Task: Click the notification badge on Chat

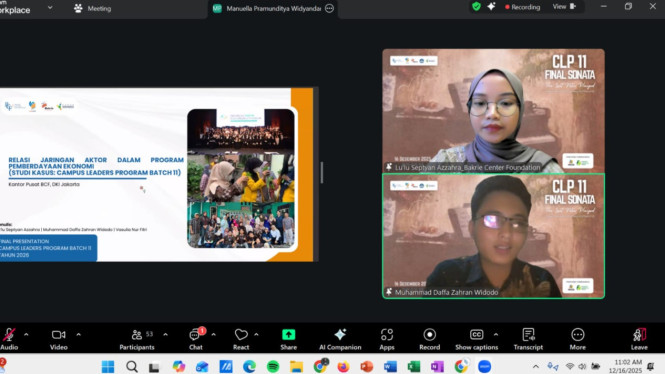Action: pos(202,330)
